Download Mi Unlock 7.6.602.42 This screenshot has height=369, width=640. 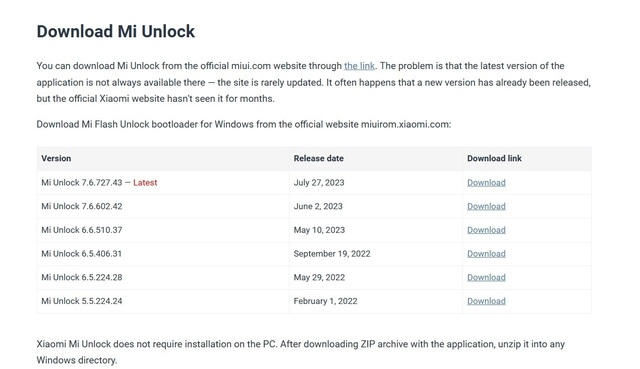coord(486,206)
